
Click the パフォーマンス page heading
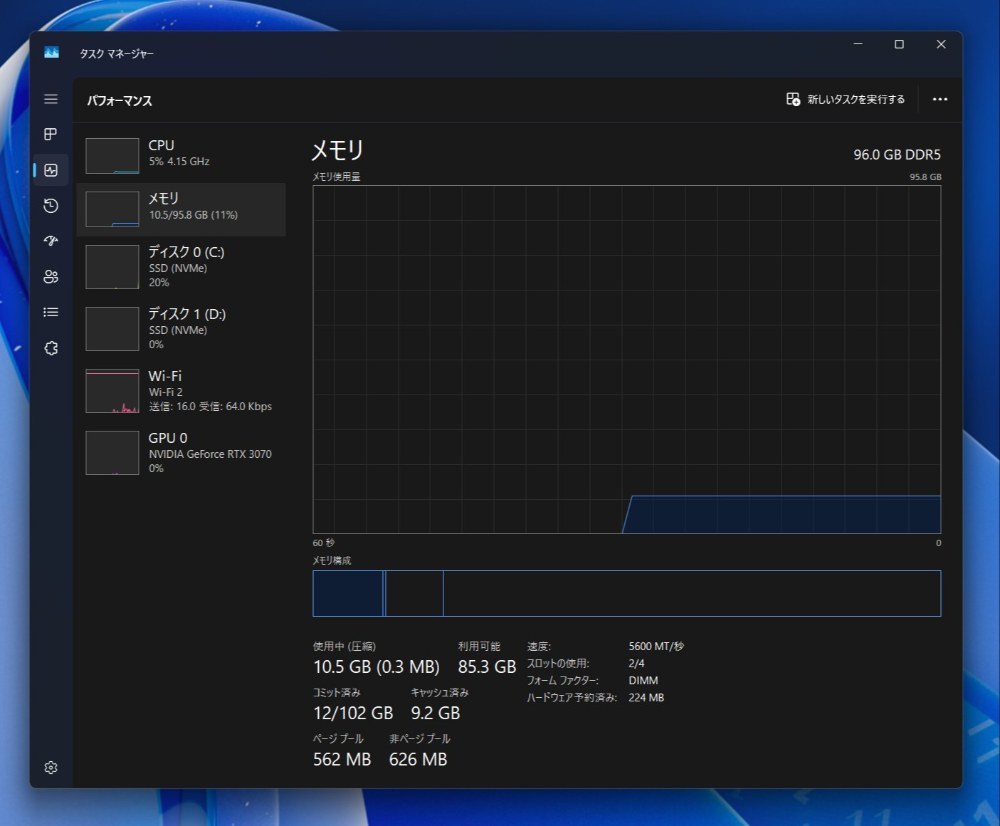(119, 100)
